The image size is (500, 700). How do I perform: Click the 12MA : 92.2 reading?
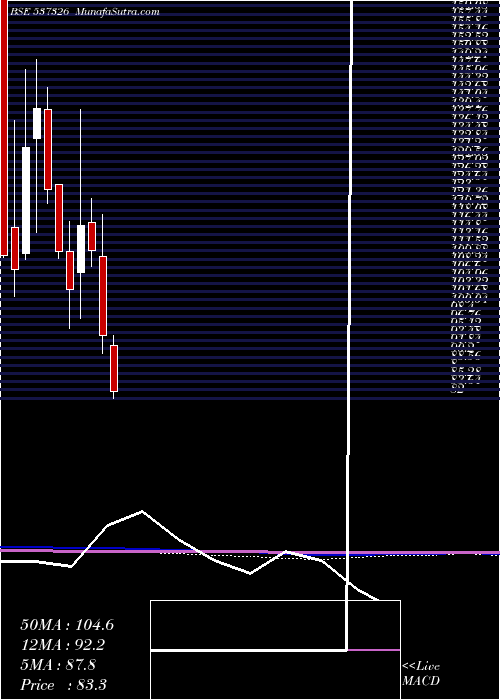click(64, 645)
